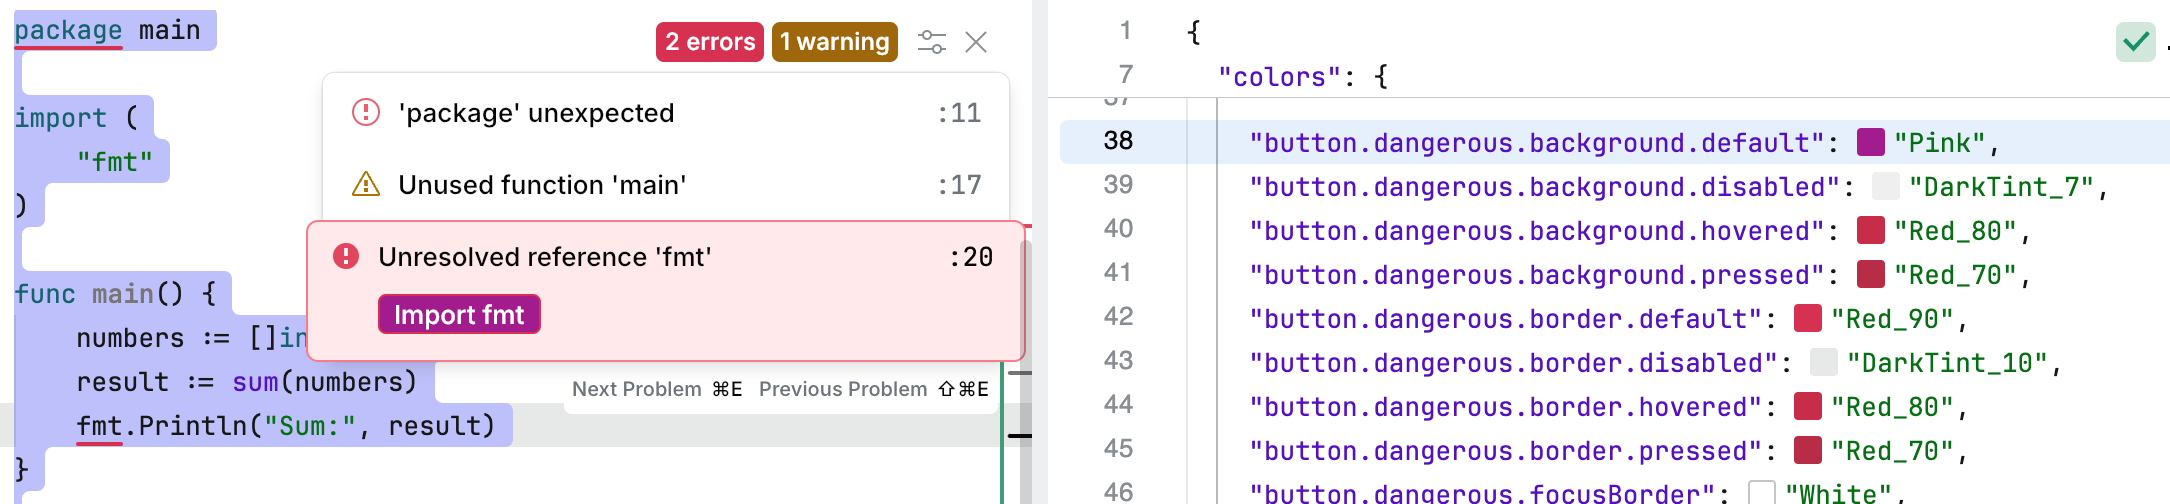Viewport: 2170px width, 504px height.
Task: Click the warning triangle beside Unused function
Action: pyautogui.click(x=366, y=185)
